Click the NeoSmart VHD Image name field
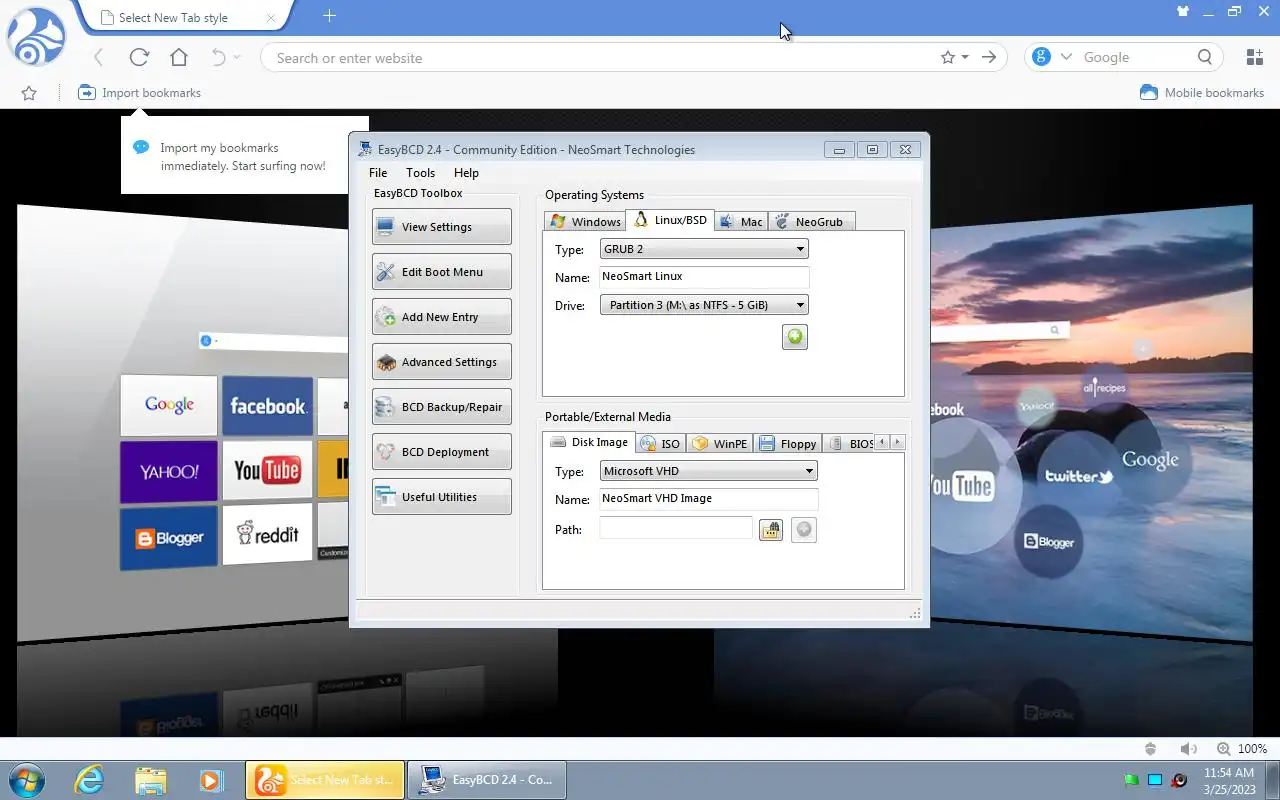The height and width of the screenshot is (800, 1280). 709,498
